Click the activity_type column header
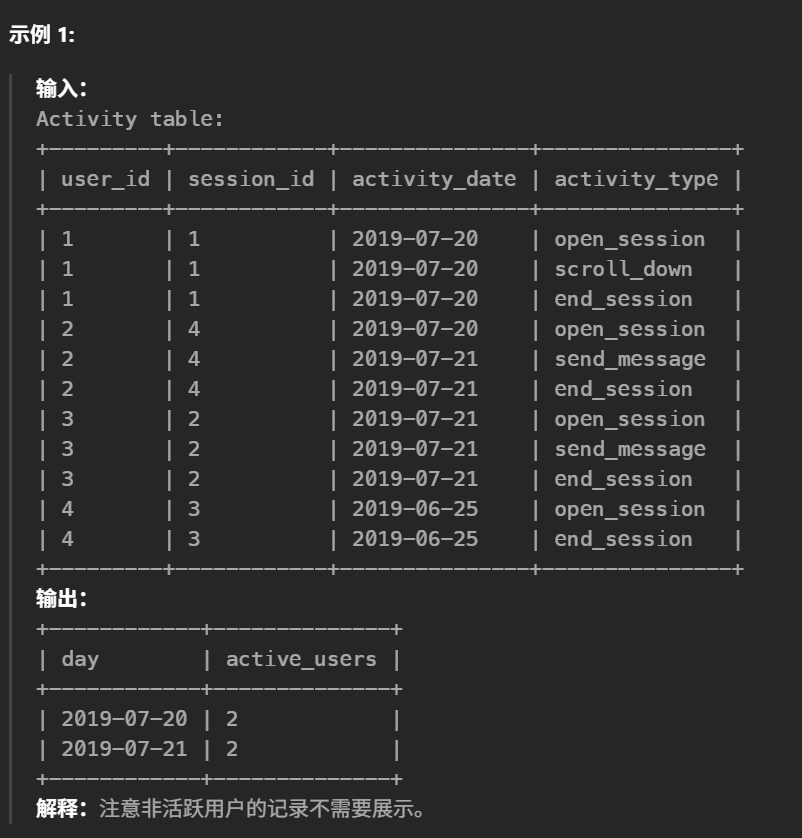This screenshot has height=838, width=802. tap(636, 179)
